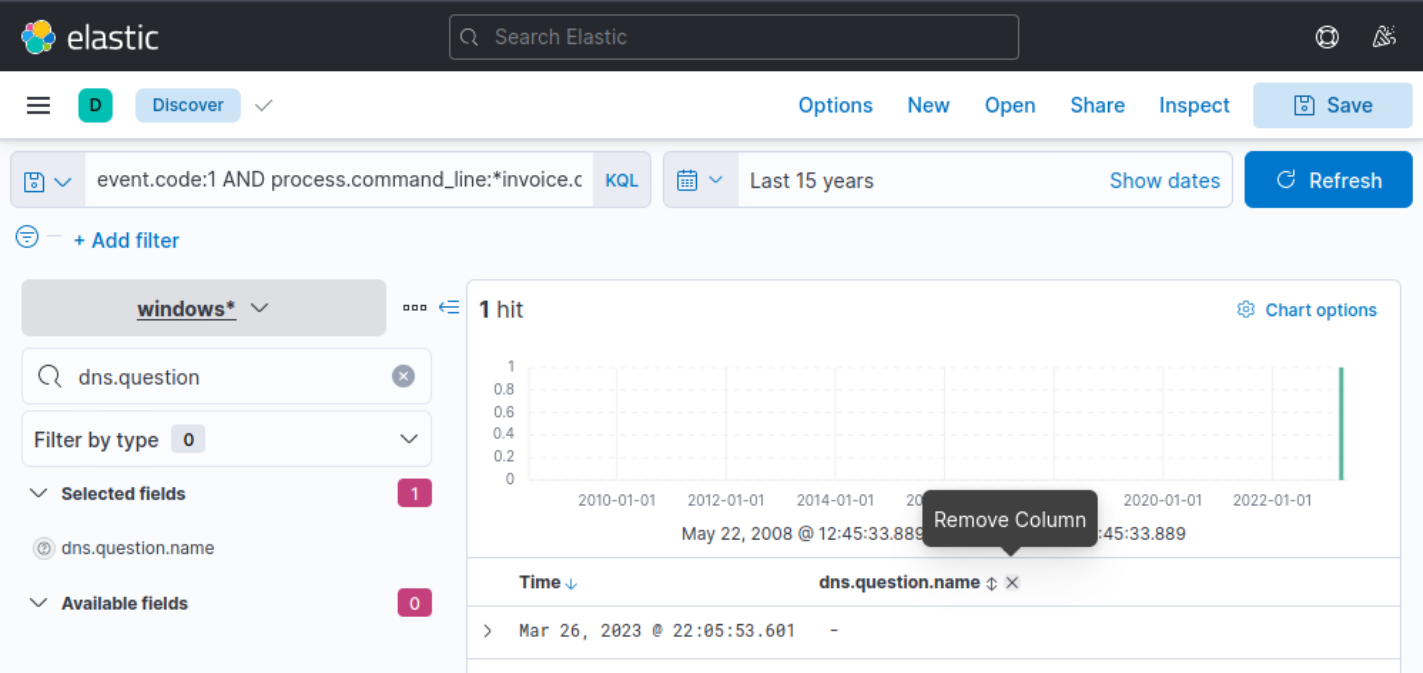The width and height of the screenshot is (1423, 673).
Task: Expand the Filter by type dropdown
Action: pos(408,439)
